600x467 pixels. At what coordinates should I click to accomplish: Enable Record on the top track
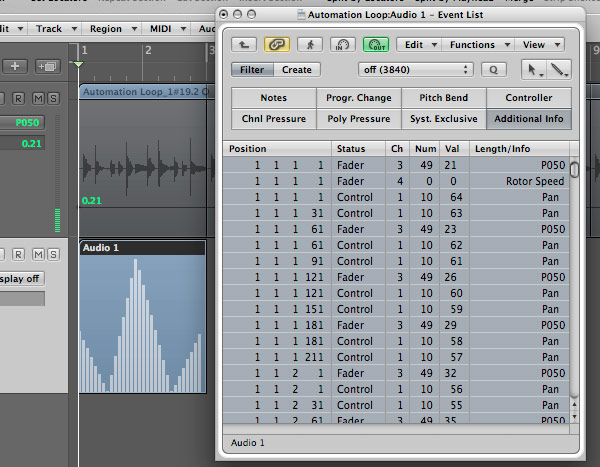[18, 99]
